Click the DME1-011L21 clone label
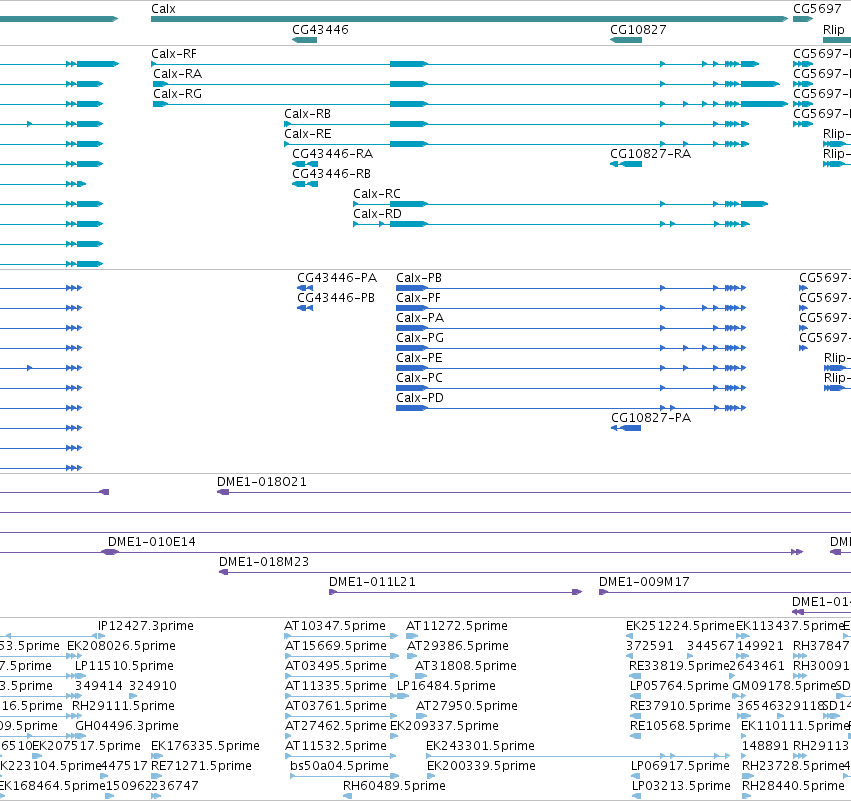The height and width of the screenshot is (801, 851). (372, 582)
